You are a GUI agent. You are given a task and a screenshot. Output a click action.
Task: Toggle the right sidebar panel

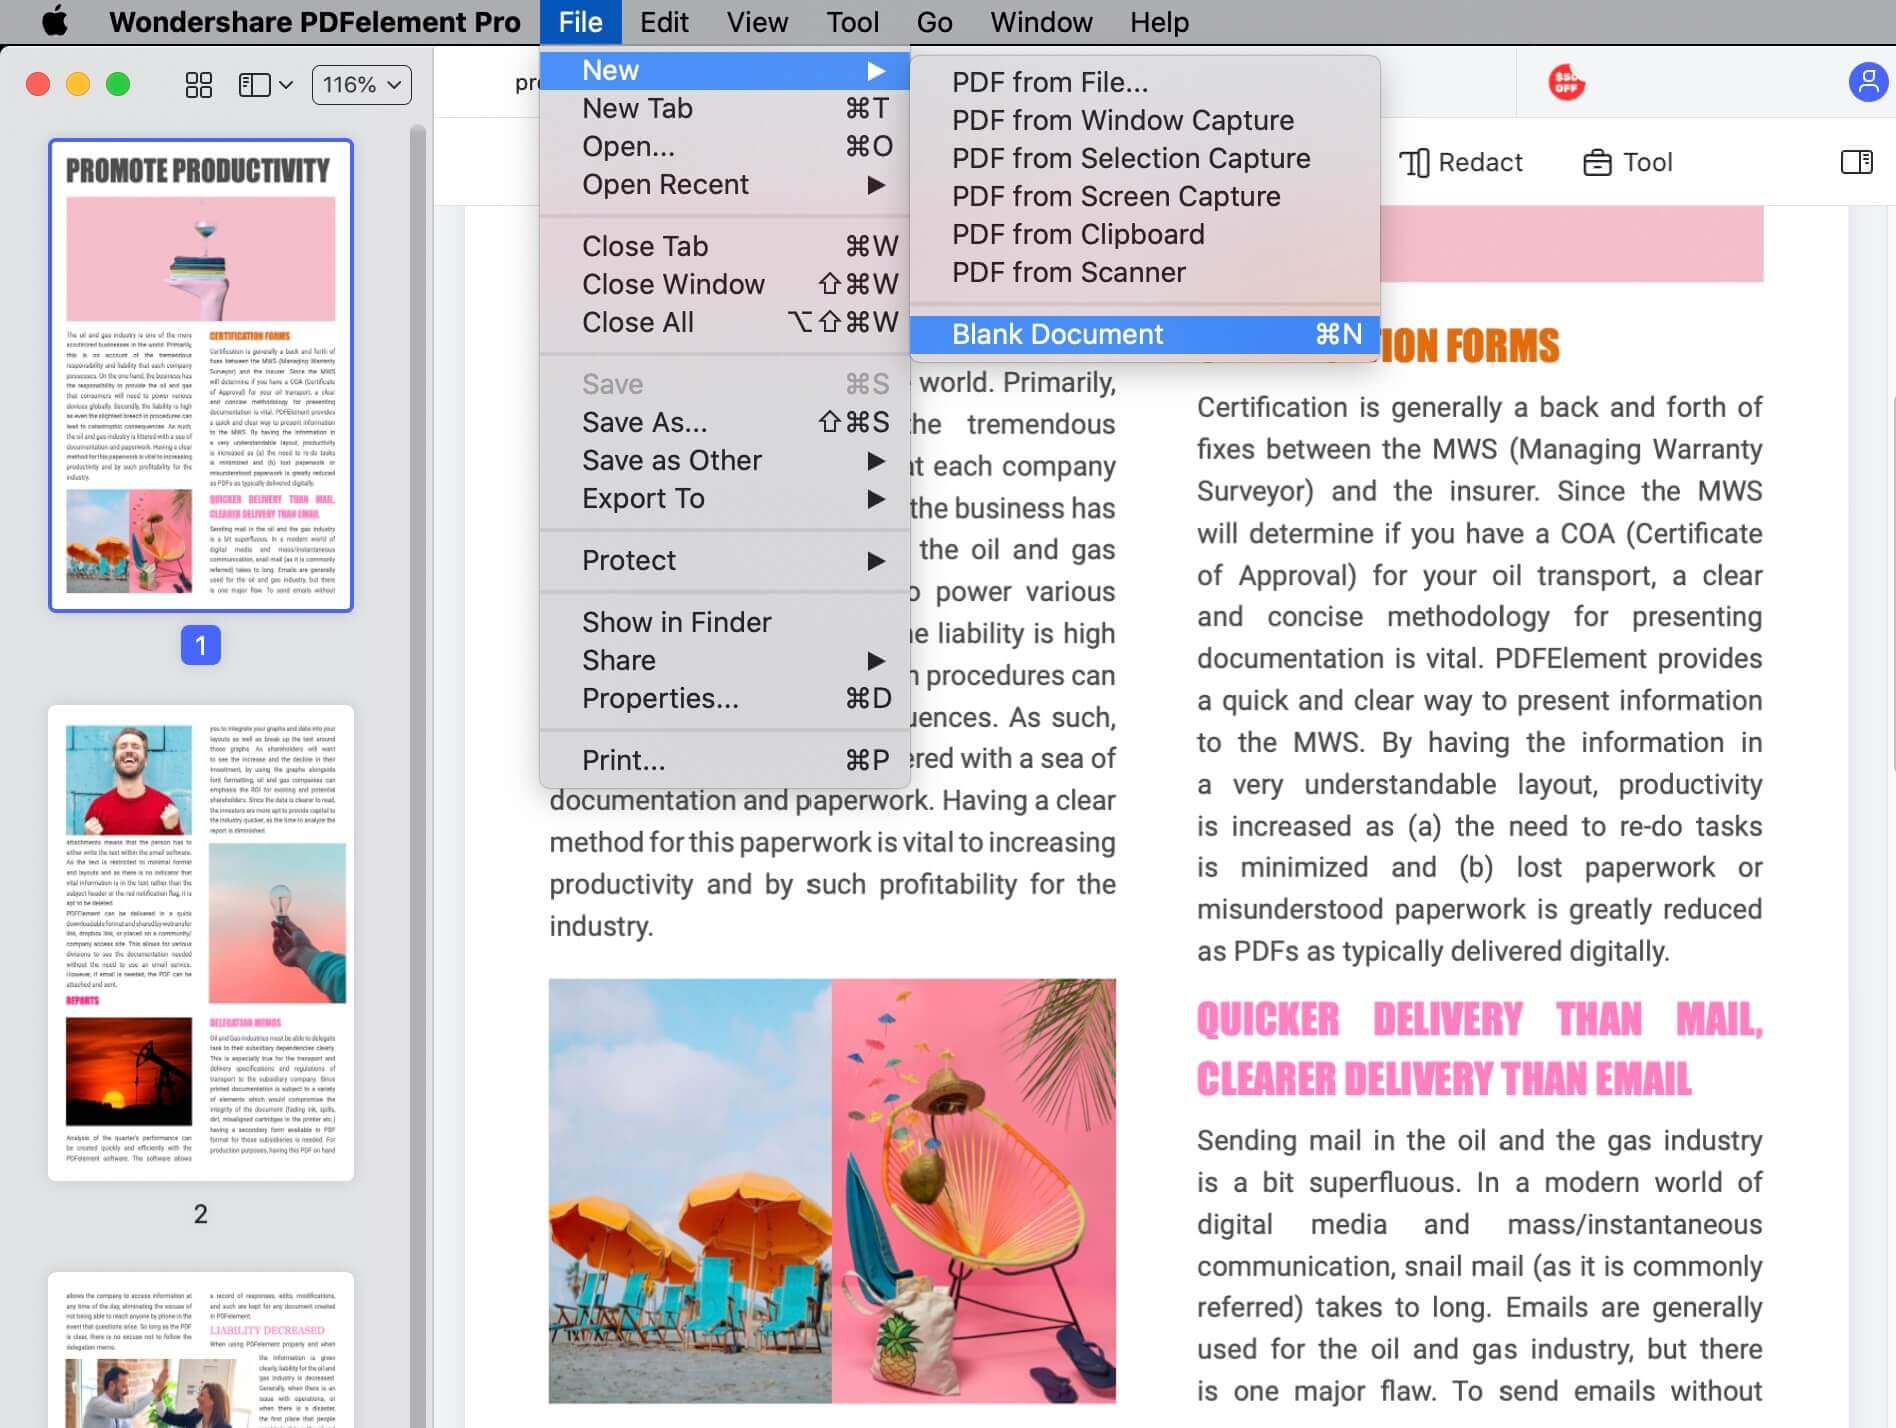pyautogui.click(x=1858, y=162)
